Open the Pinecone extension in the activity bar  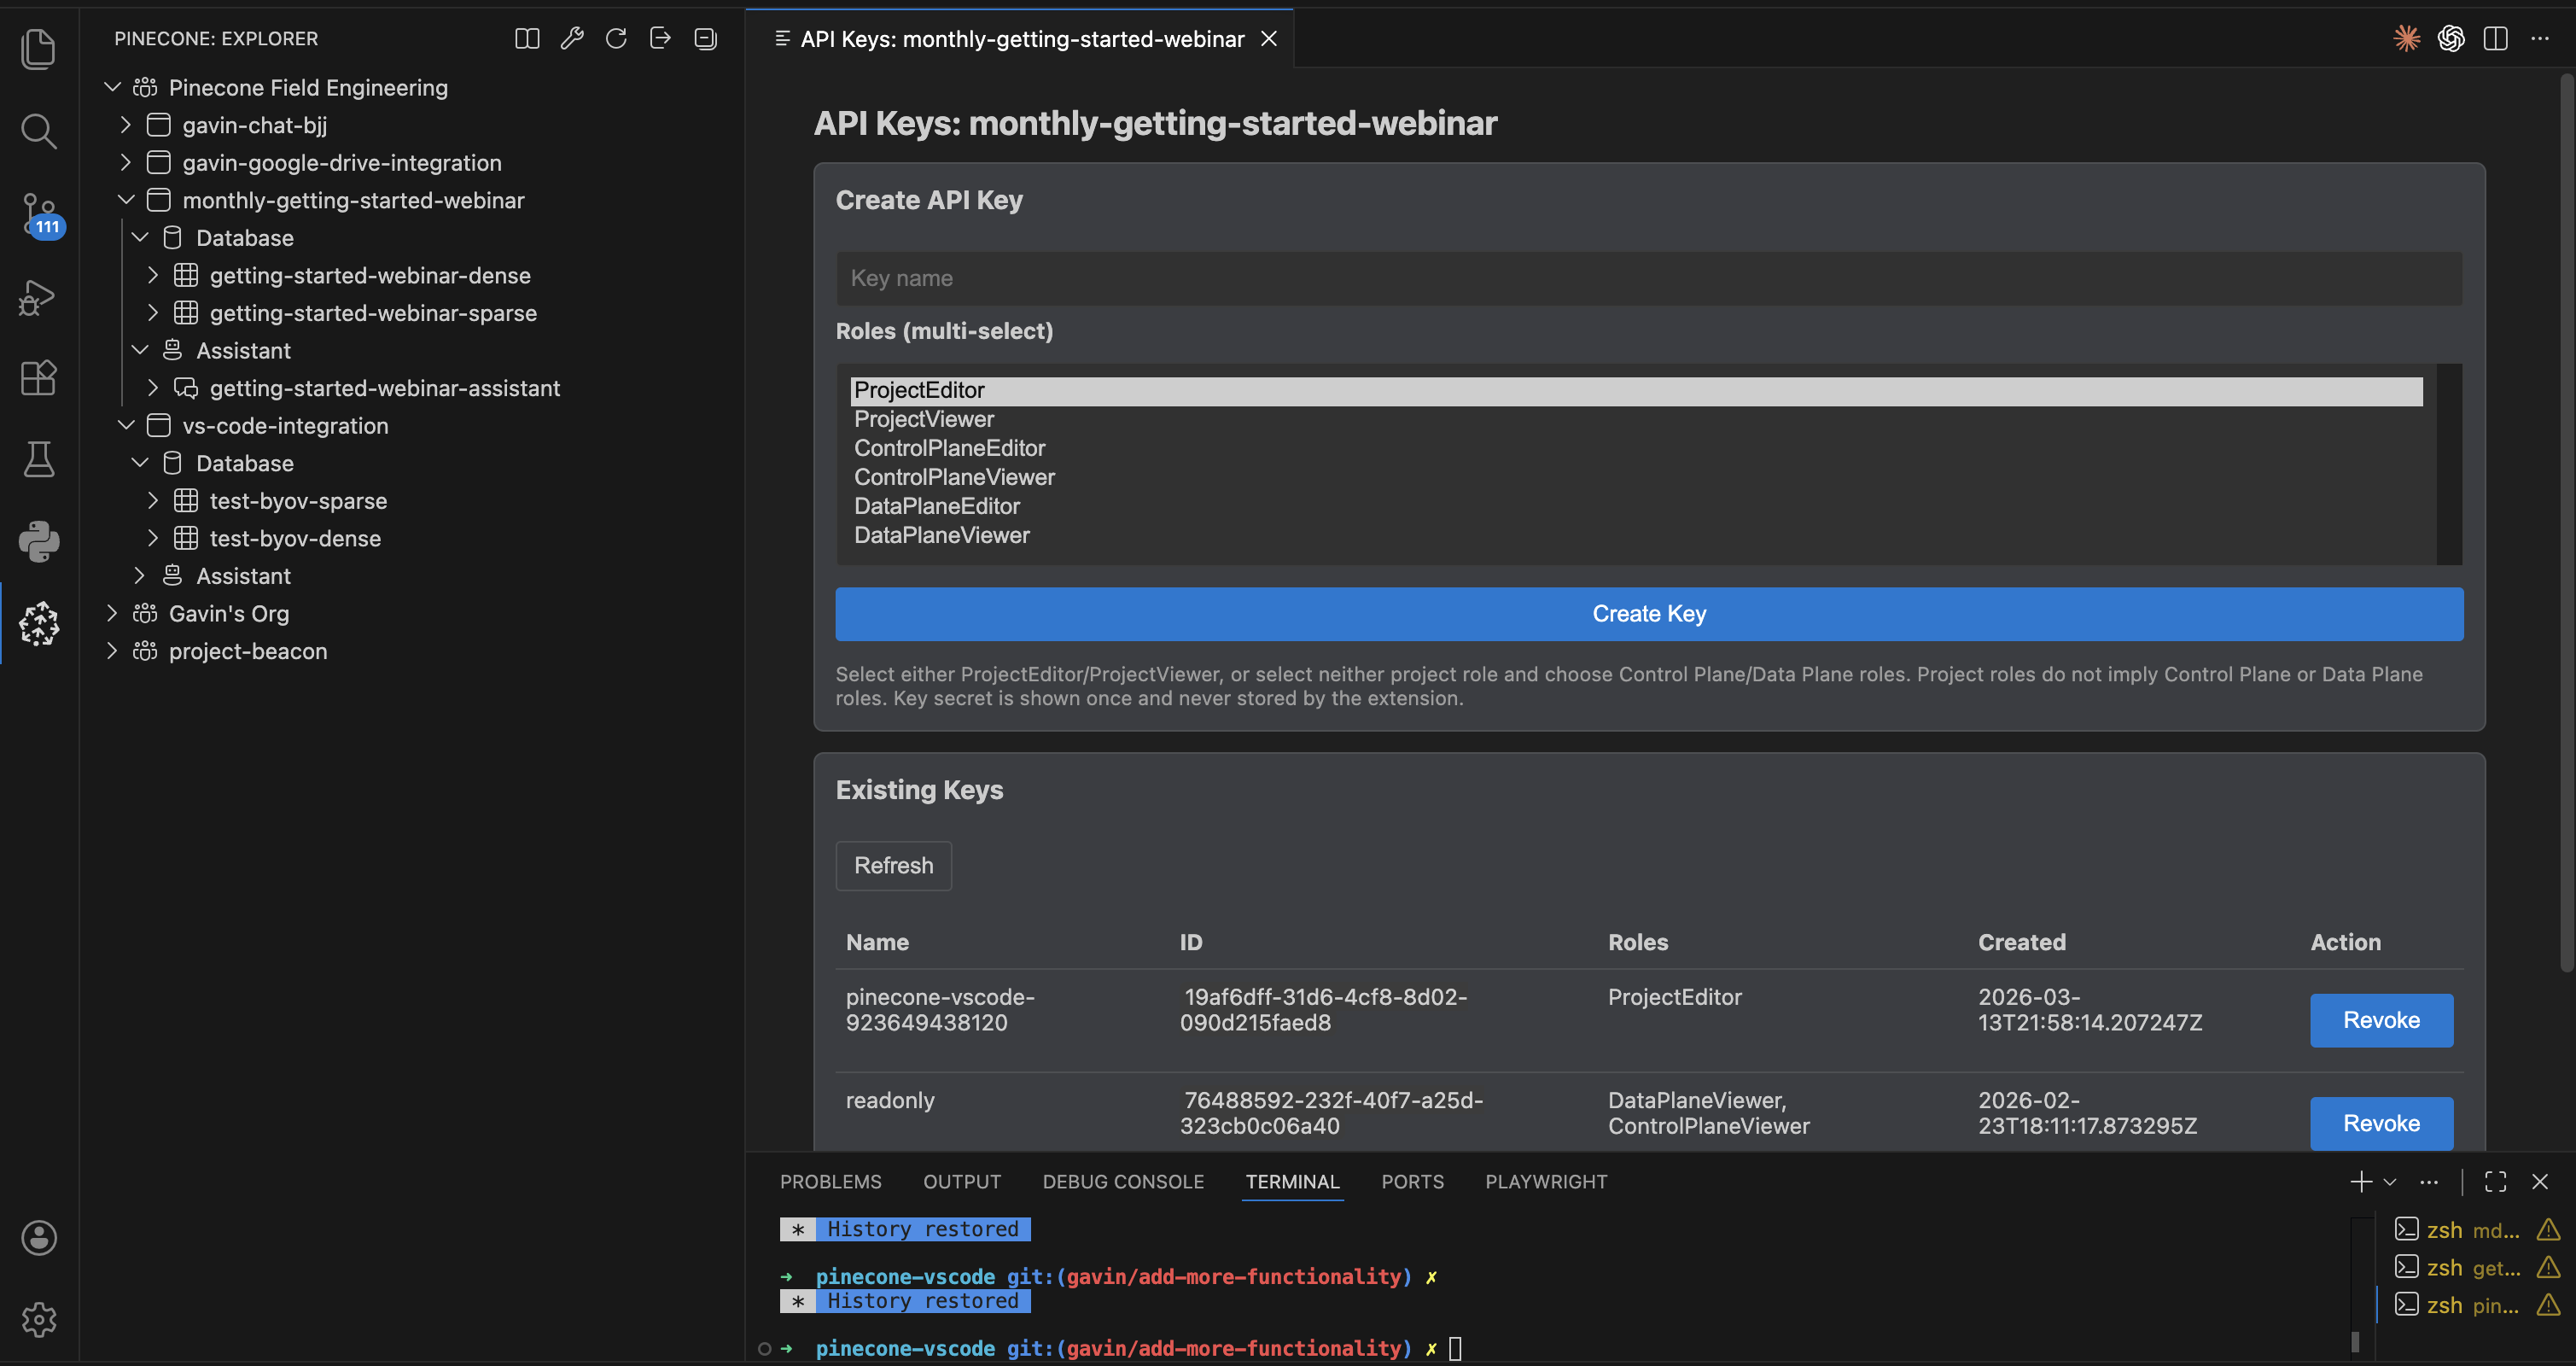[x=39, y=623]
